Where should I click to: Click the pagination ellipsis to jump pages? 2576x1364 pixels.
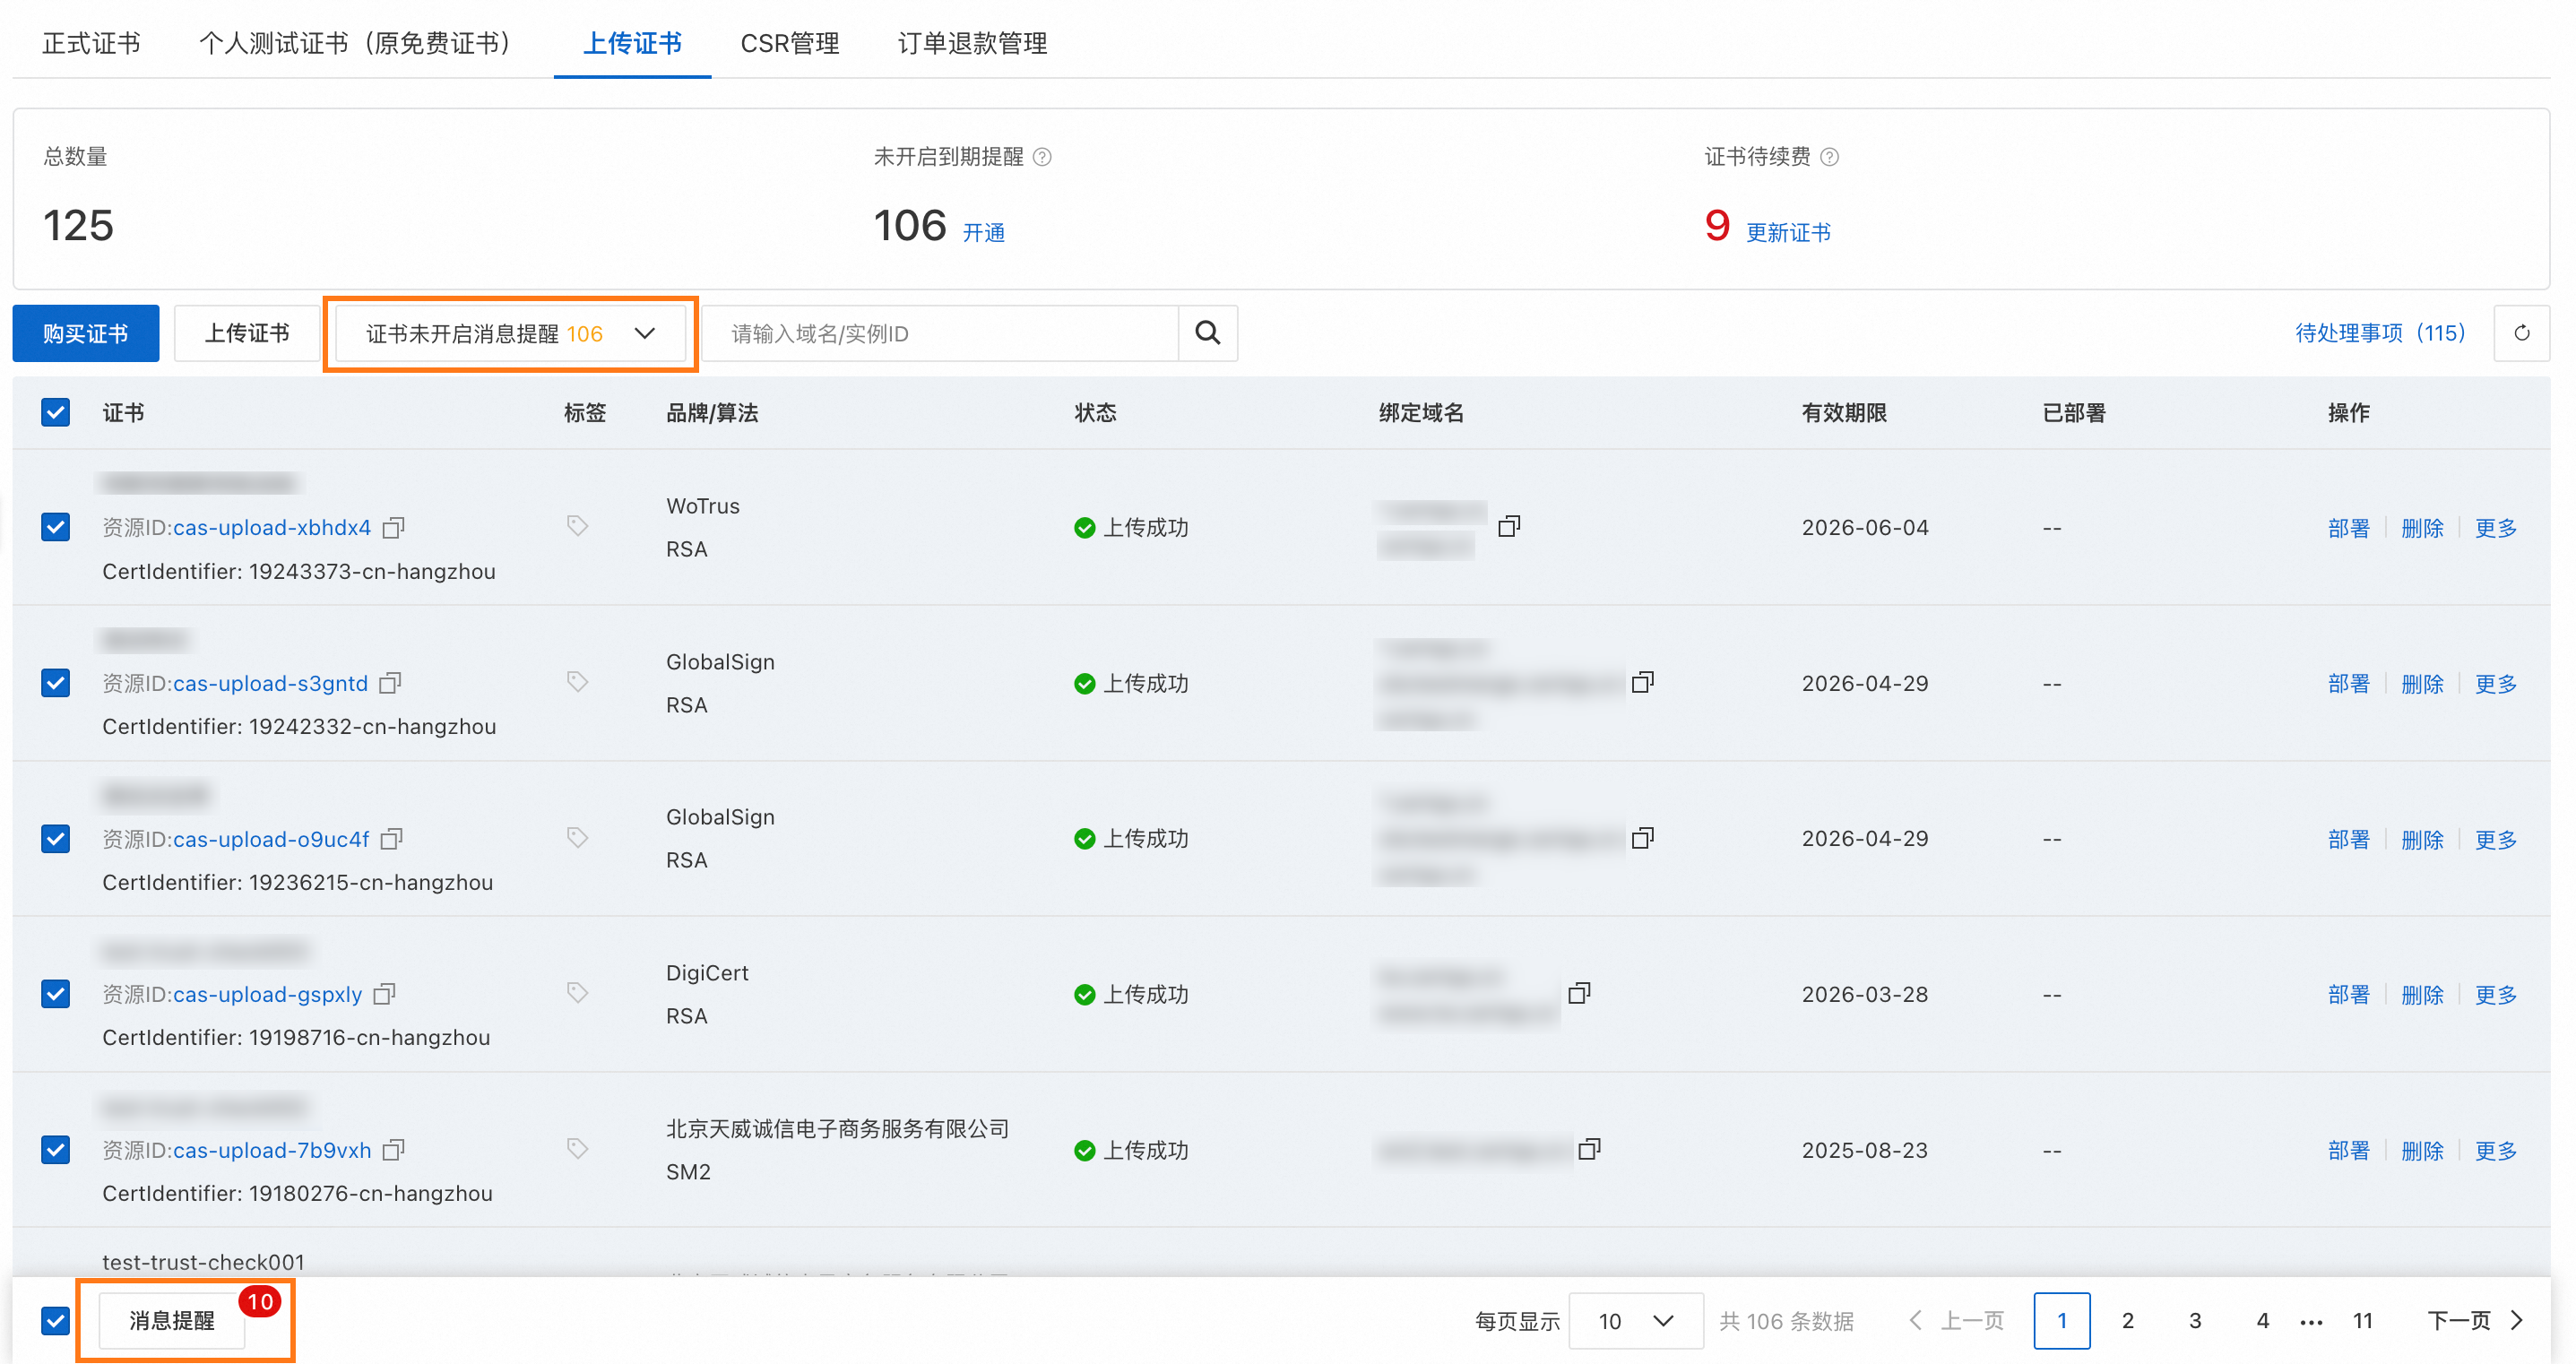click(x=2311, y=1323)
